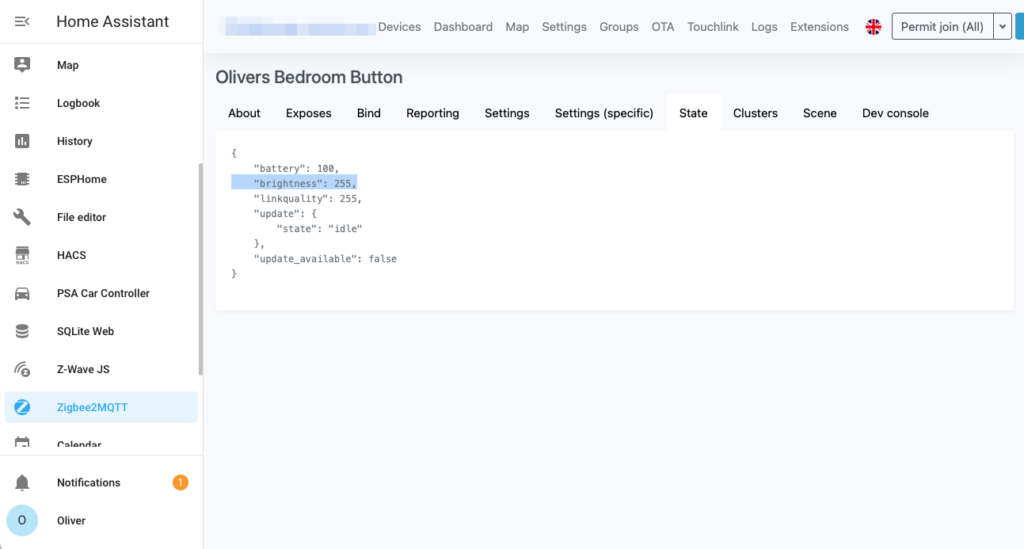Screen dimensions: 1024x549
Task: Click the Permit join (All) button
Action: coord(942,27)
